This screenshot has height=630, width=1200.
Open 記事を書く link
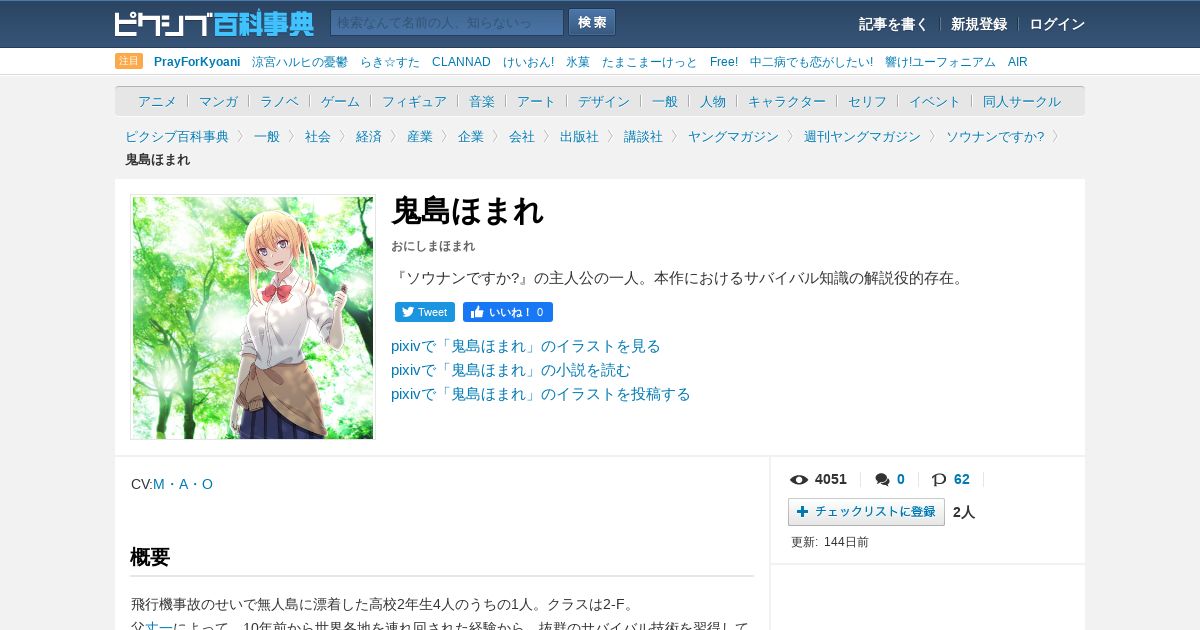pos(893,24)
